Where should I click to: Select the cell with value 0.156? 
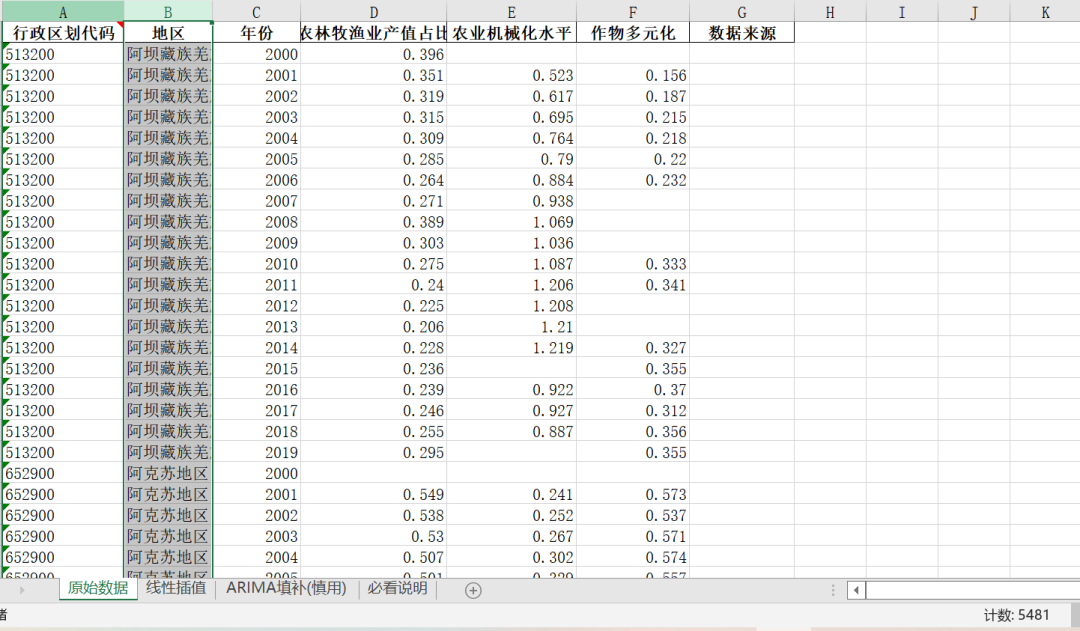click(x=633, y=75)
